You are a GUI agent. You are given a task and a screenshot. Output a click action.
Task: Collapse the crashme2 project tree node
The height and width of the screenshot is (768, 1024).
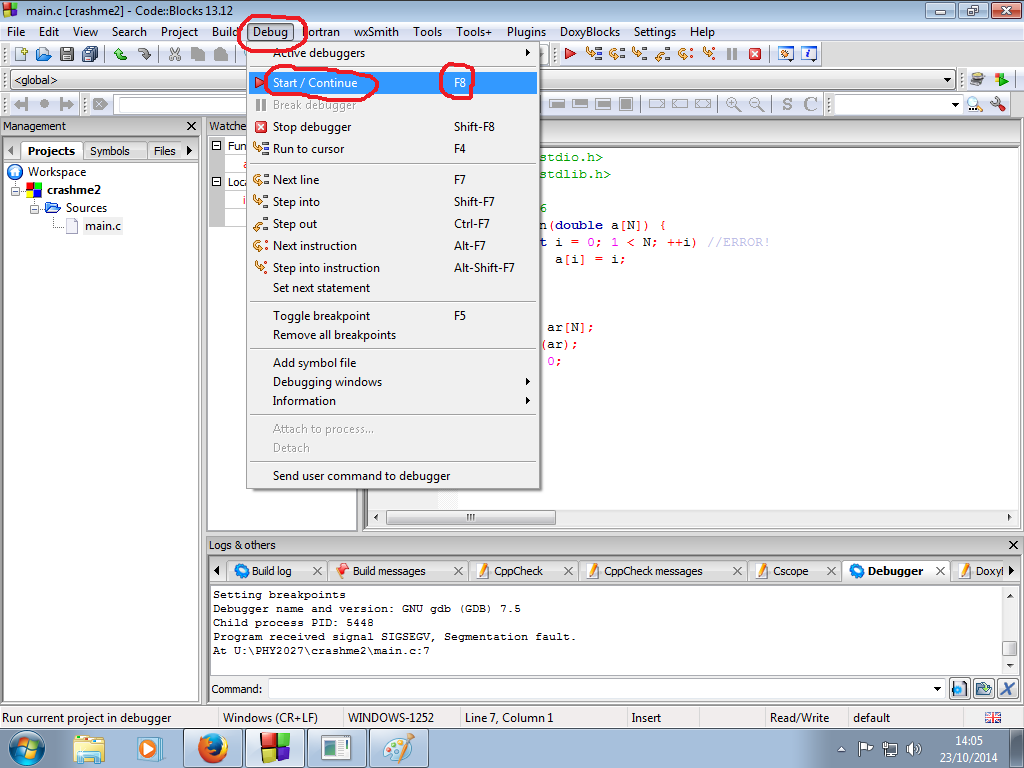16,190
